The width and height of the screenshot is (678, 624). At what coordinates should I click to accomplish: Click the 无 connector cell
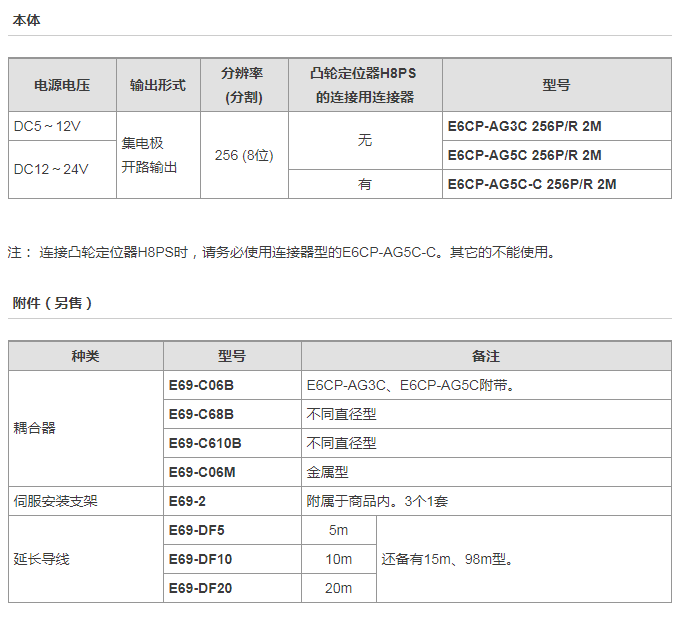[365, 141]
